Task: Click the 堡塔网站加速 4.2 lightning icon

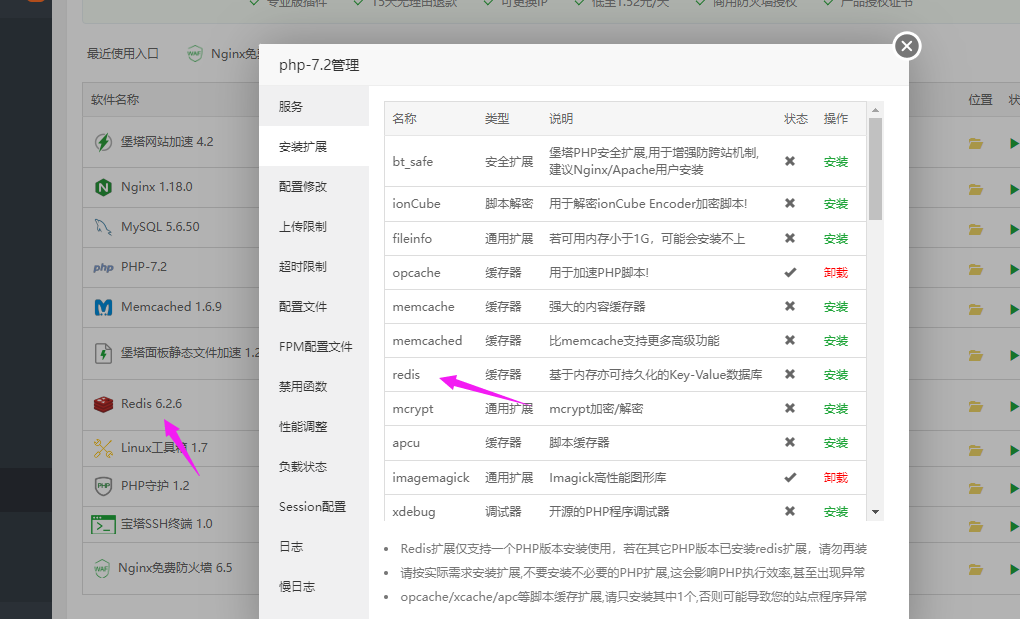Action: (x=103, y=142)
